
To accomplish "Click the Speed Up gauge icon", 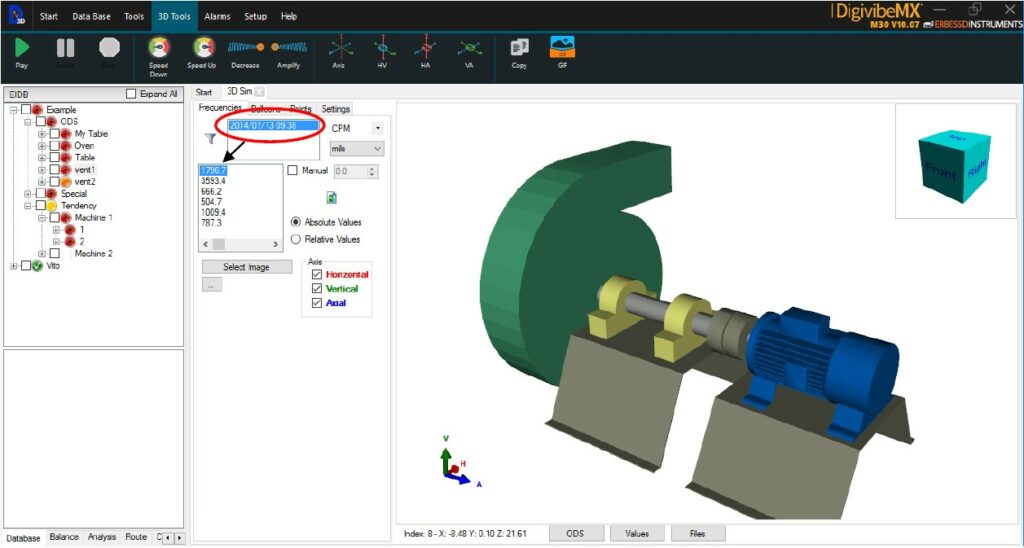I will pos(203,47).
